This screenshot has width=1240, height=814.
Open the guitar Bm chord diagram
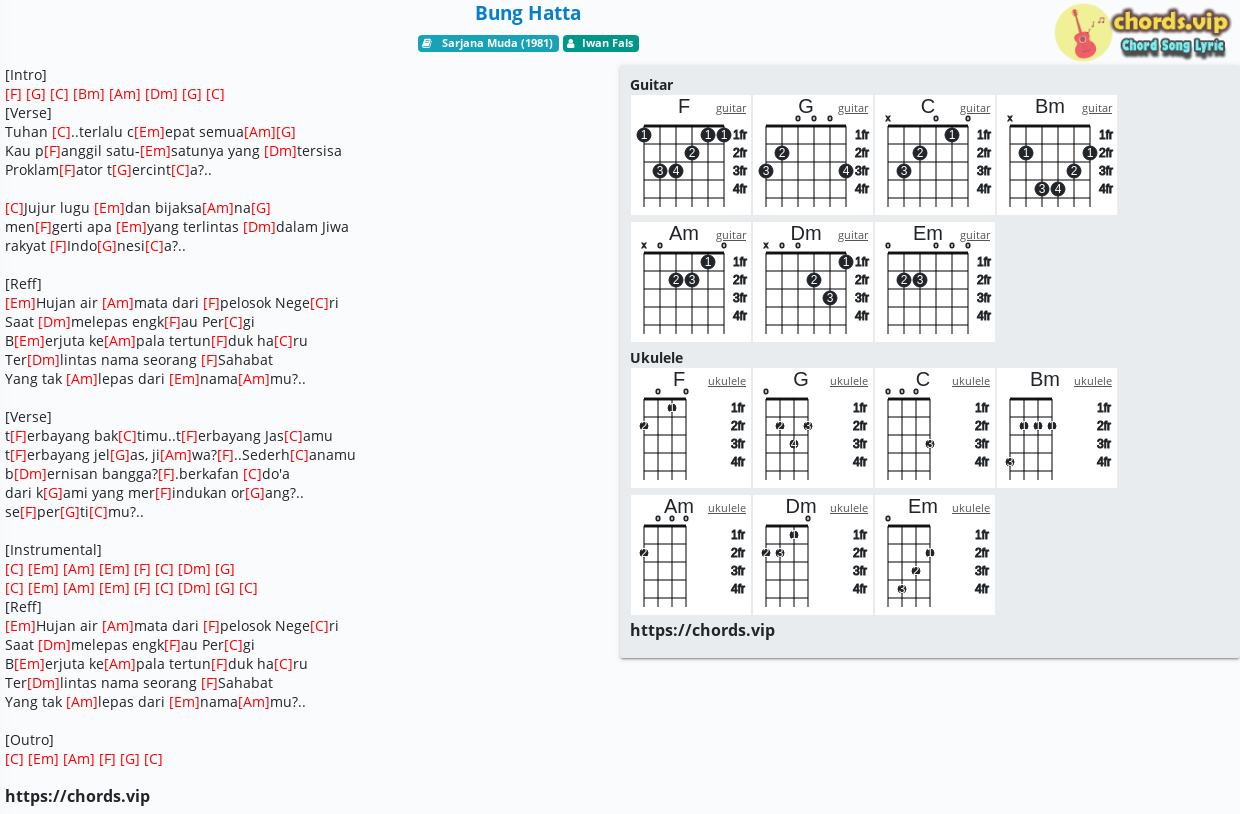1057,155
